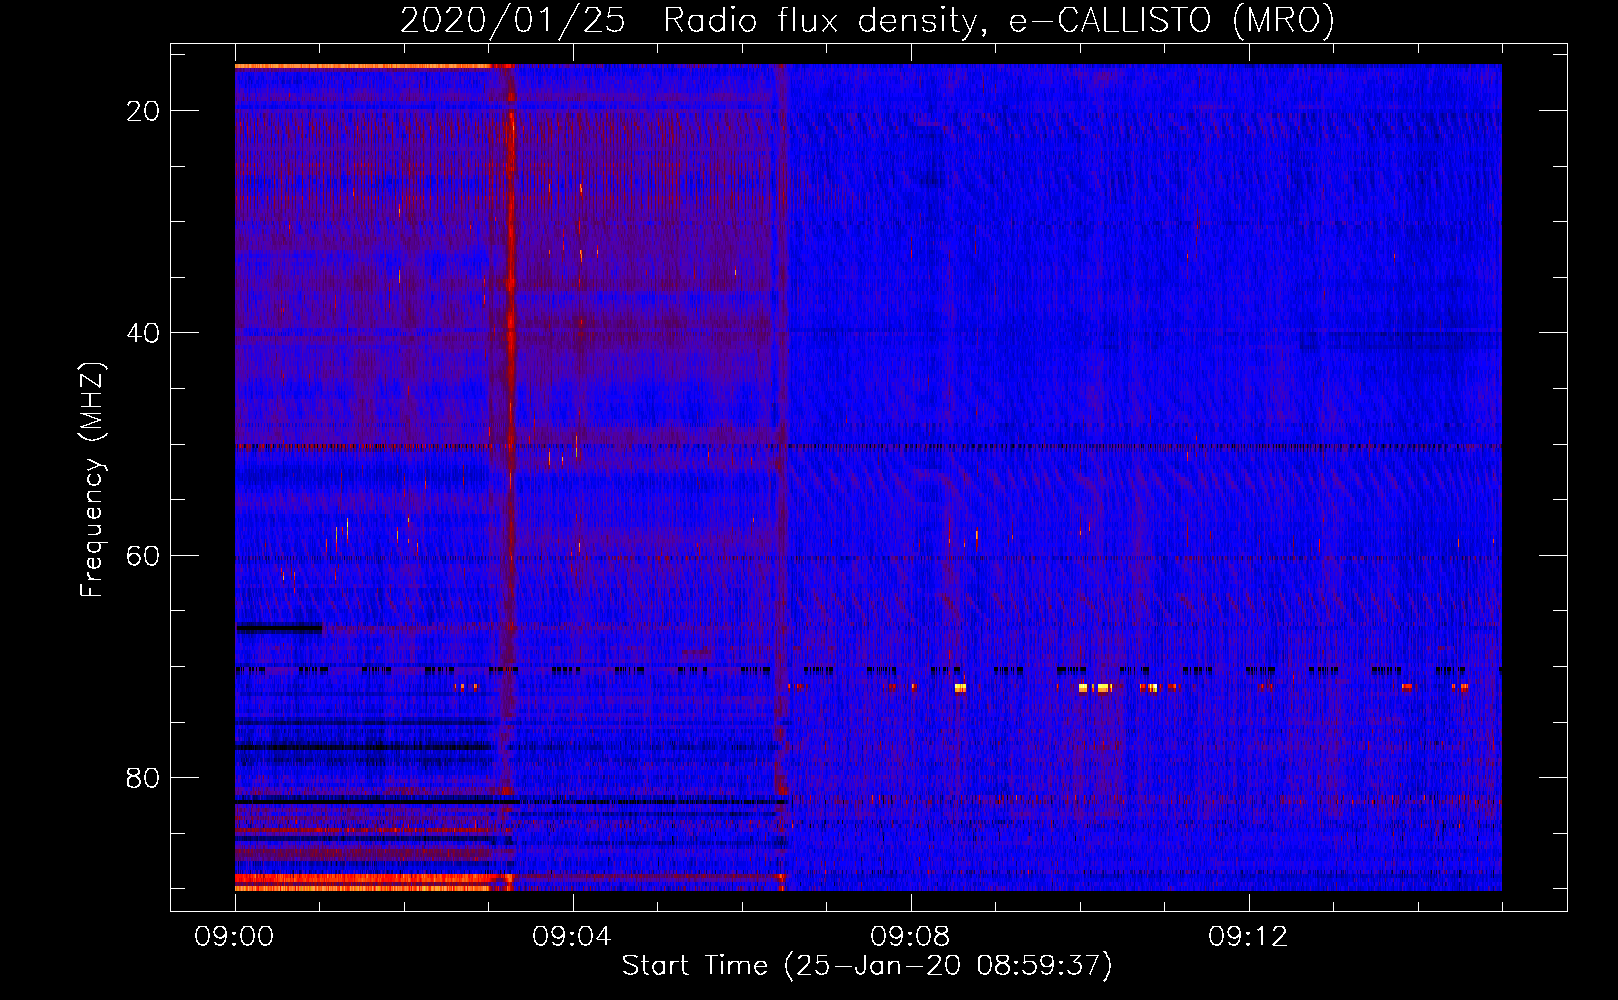
Task: Click the '20' frequency tick label
Action: 143,111
